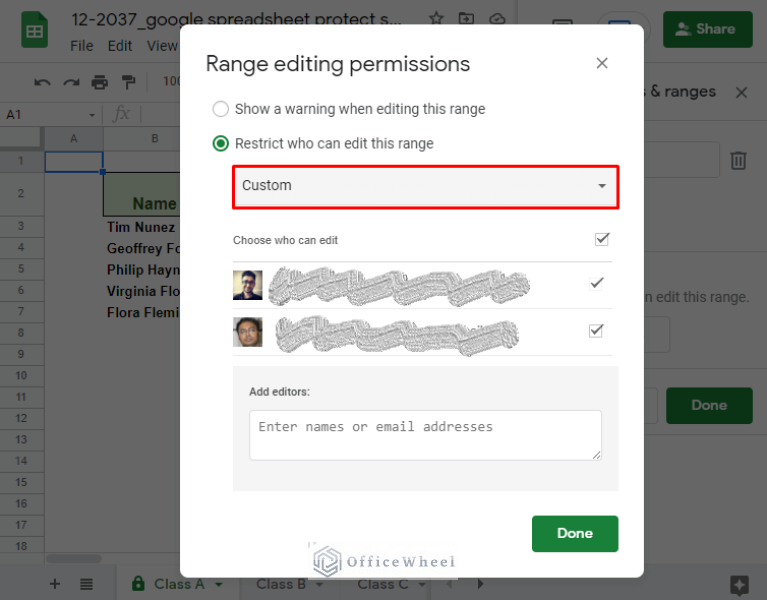Click the redo arrow icon
This screenshot has width=767, height=600.
[71, 82]
